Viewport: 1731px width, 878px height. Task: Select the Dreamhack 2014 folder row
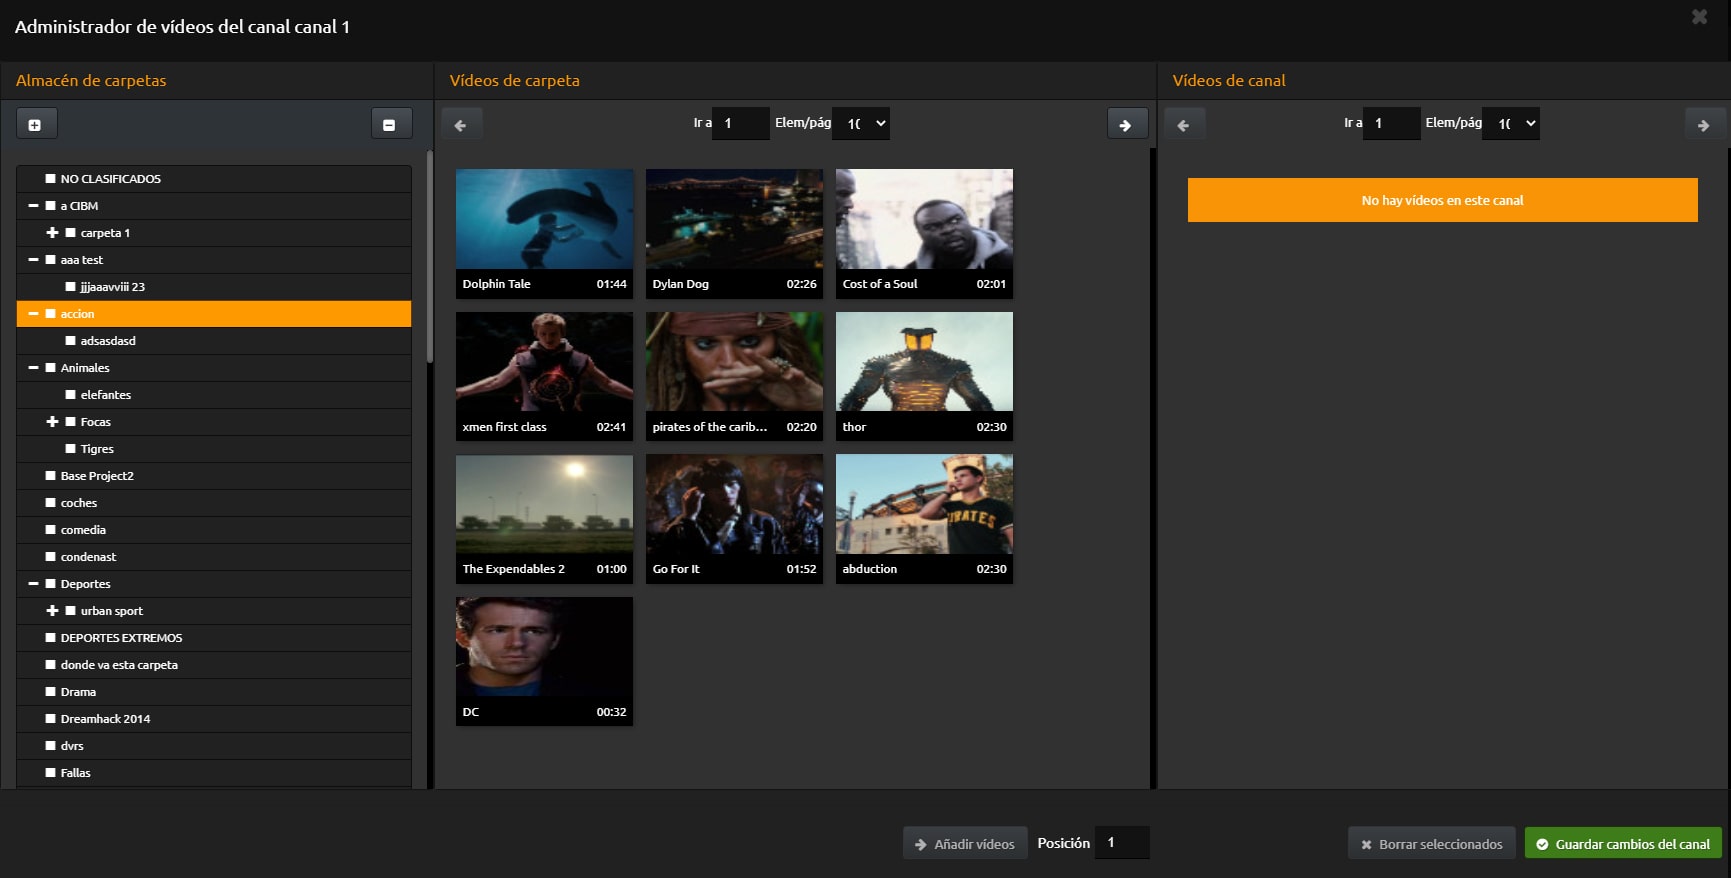(x=214, y=718)
